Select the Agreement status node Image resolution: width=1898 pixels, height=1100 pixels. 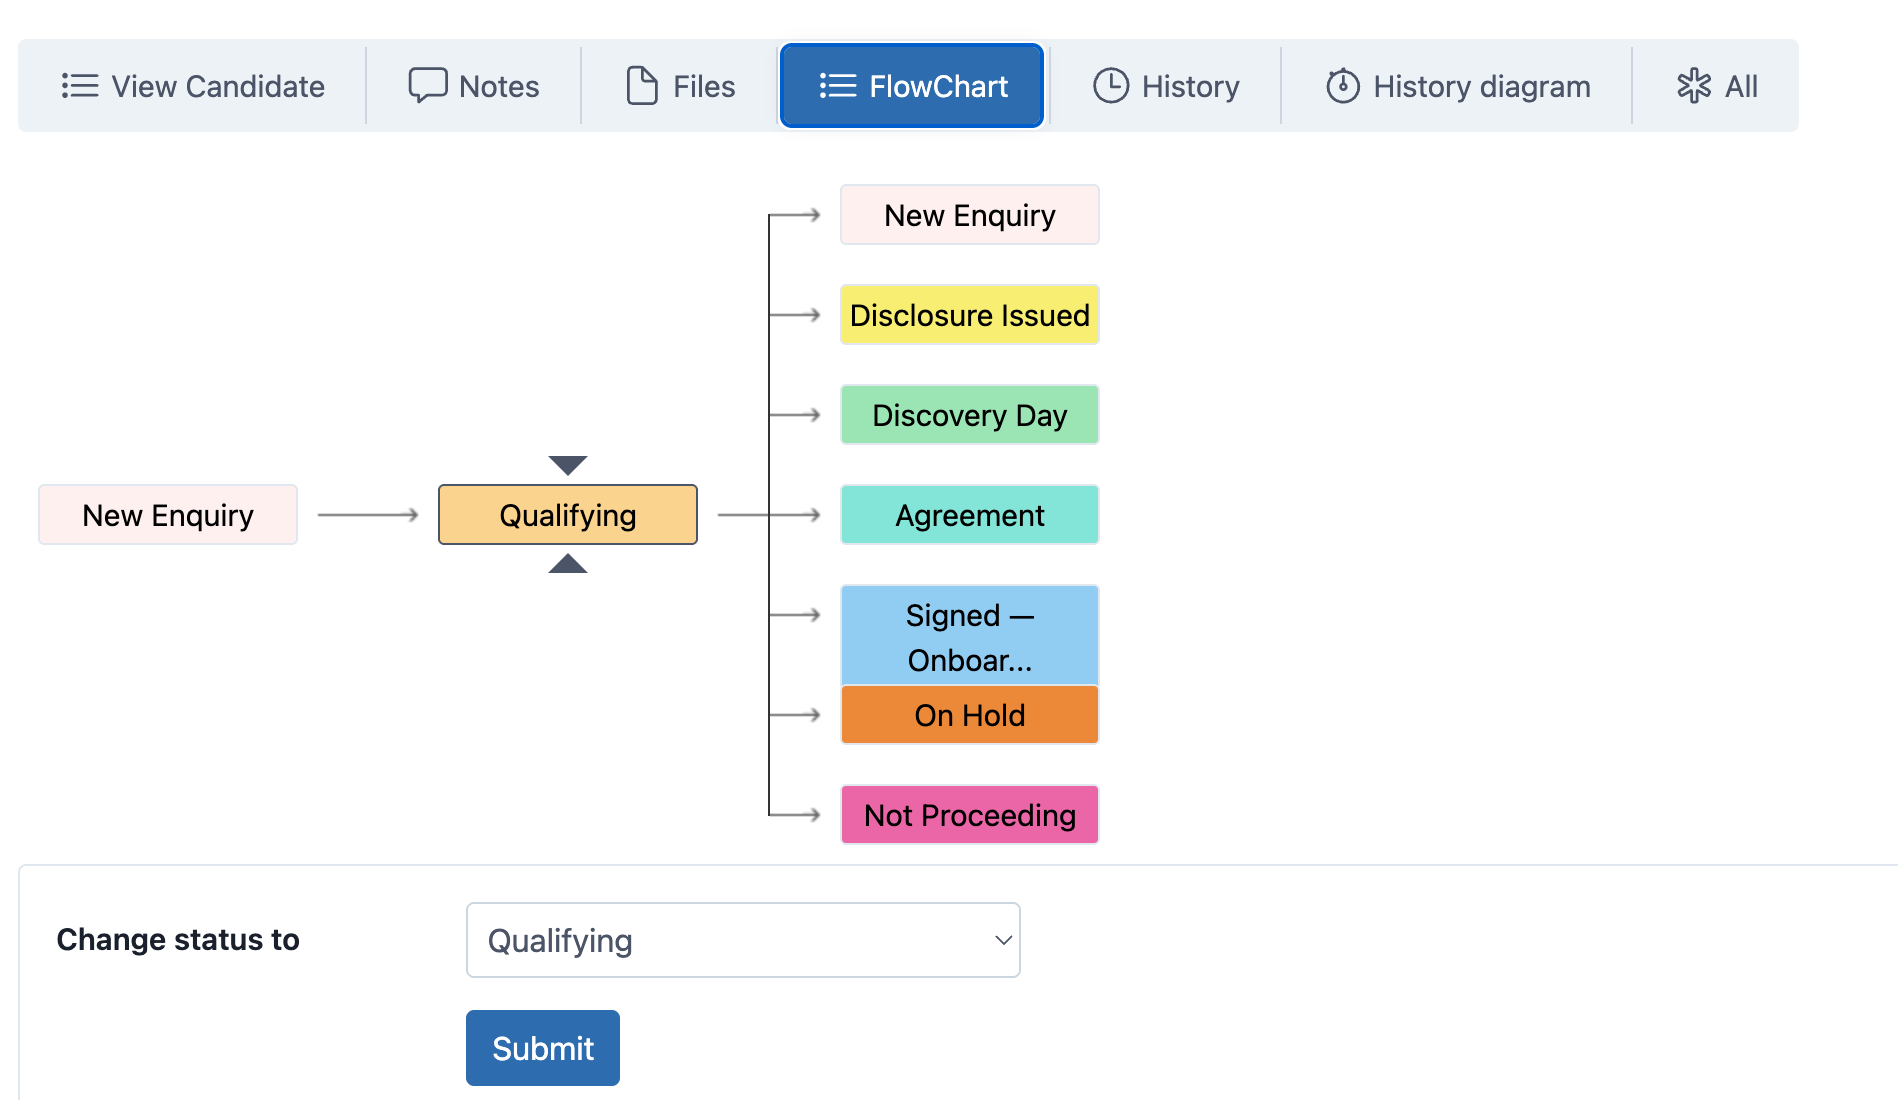click(x=970, y=515)
